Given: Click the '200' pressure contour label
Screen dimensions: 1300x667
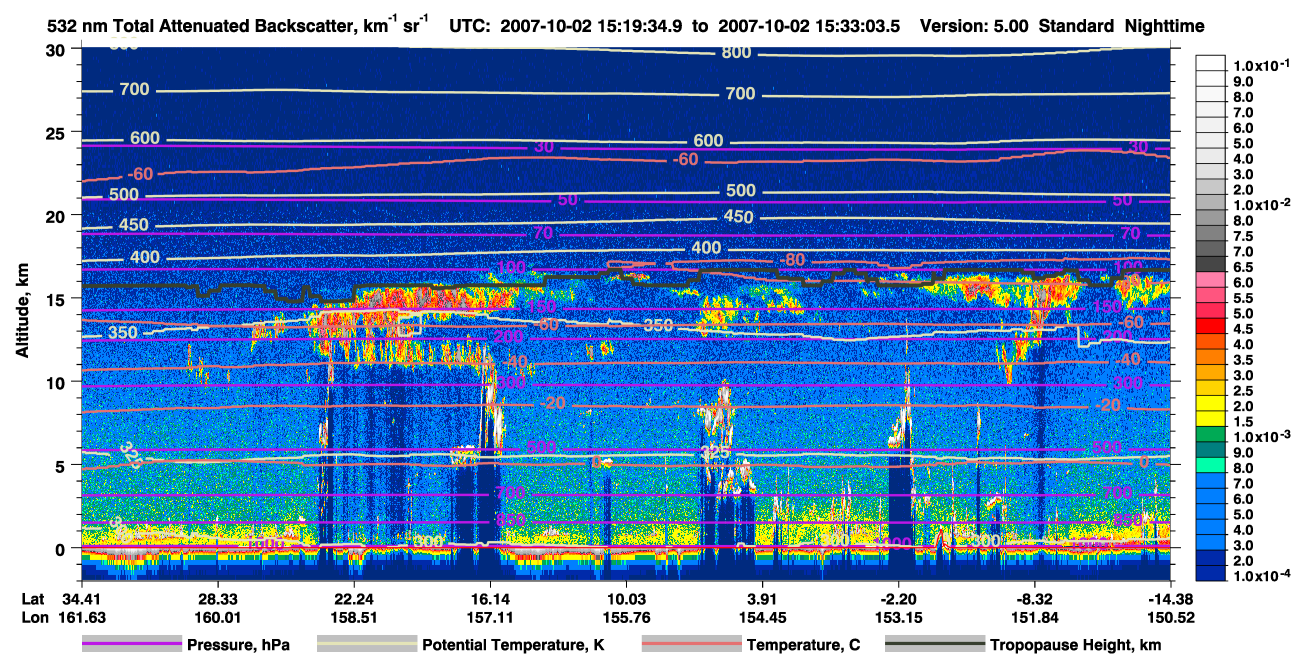Looking at the screenshot, I should point(508,337).
